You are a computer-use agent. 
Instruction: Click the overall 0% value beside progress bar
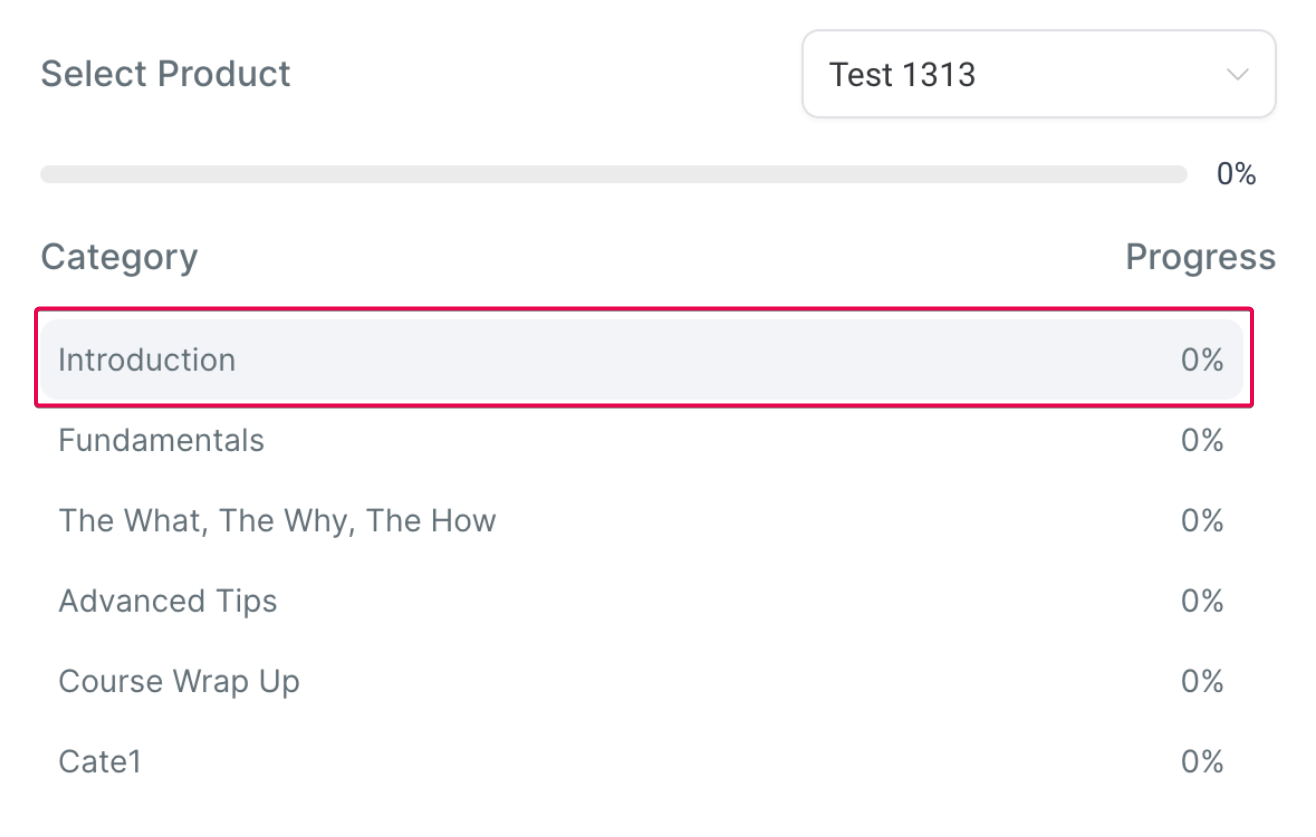point(1236,175)
